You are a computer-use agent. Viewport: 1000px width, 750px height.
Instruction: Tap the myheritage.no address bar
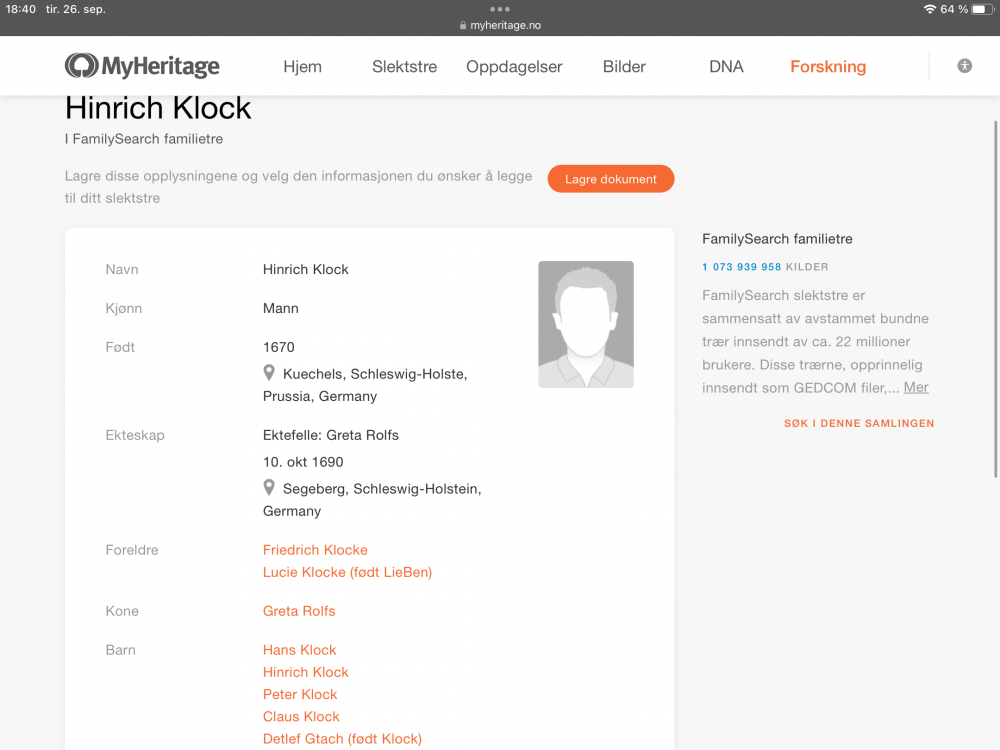point(500,26)
